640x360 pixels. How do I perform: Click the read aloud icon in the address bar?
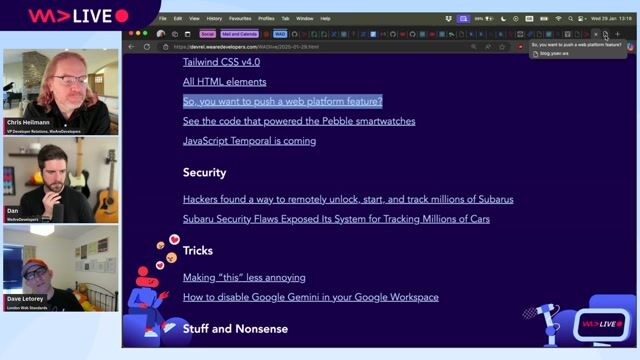(488, 47)
